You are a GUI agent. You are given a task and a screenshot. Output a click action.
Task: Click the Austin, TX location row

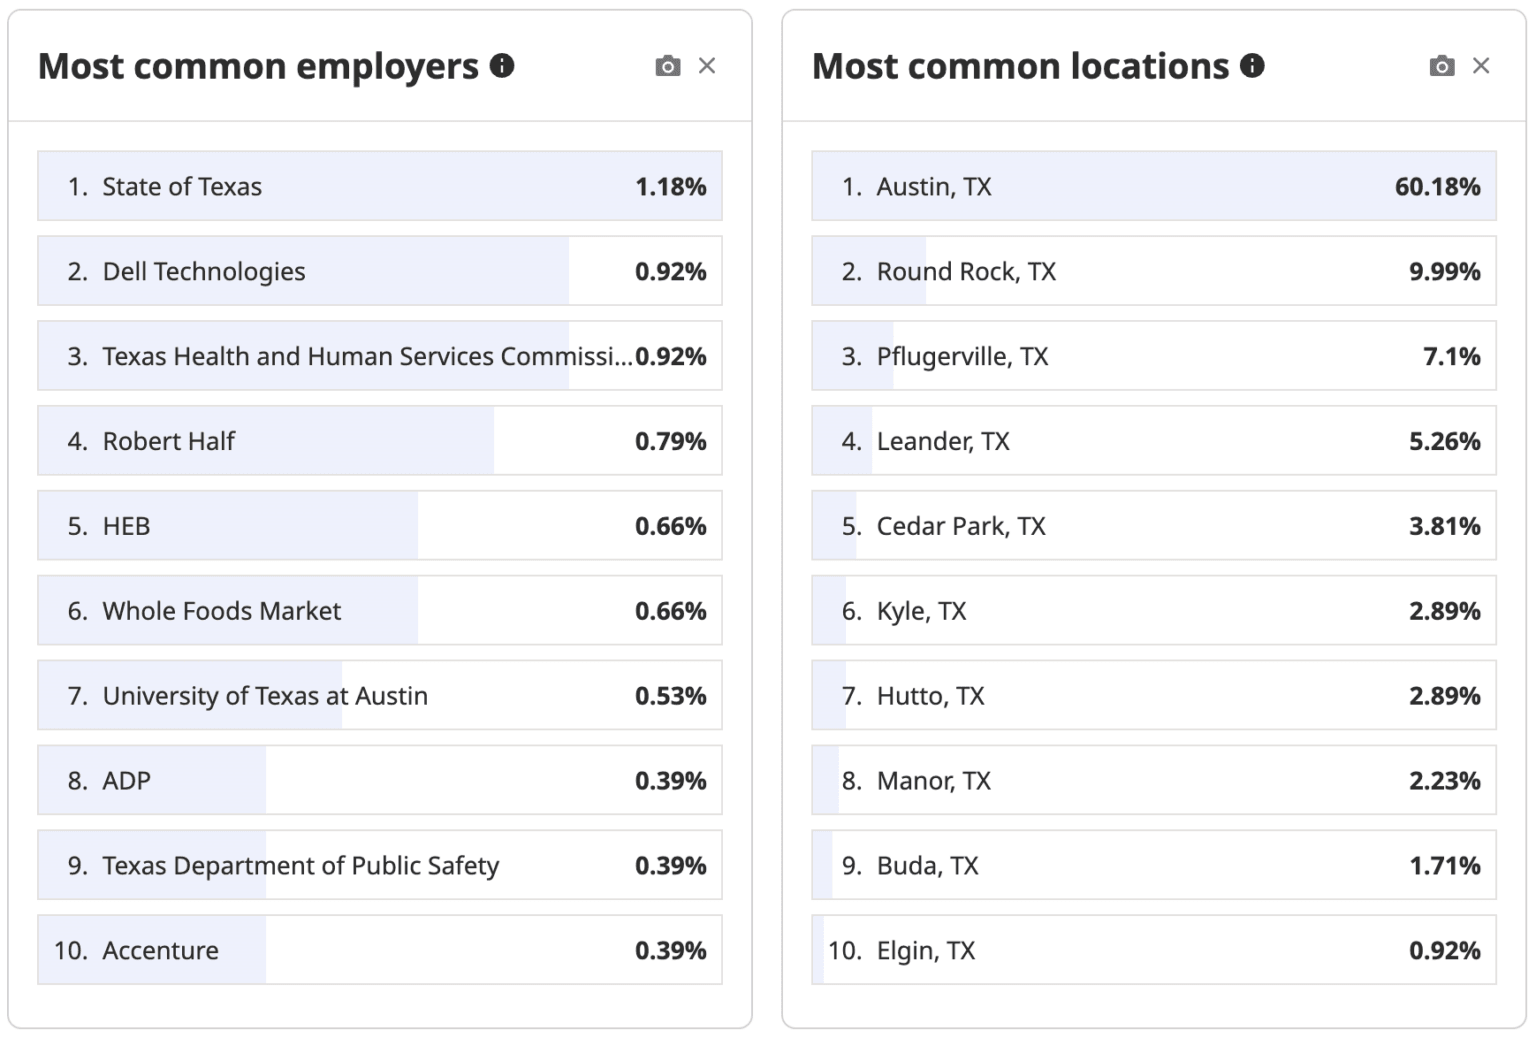click(1152, 186)
